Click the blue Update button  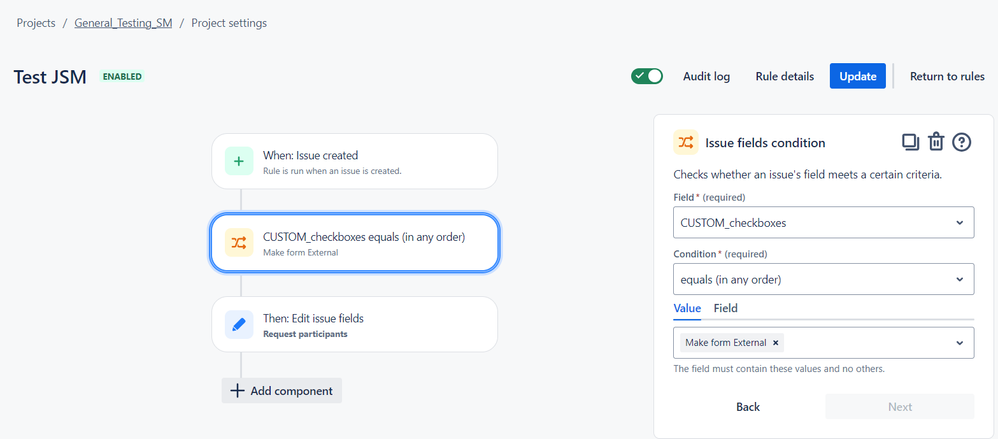857,76
